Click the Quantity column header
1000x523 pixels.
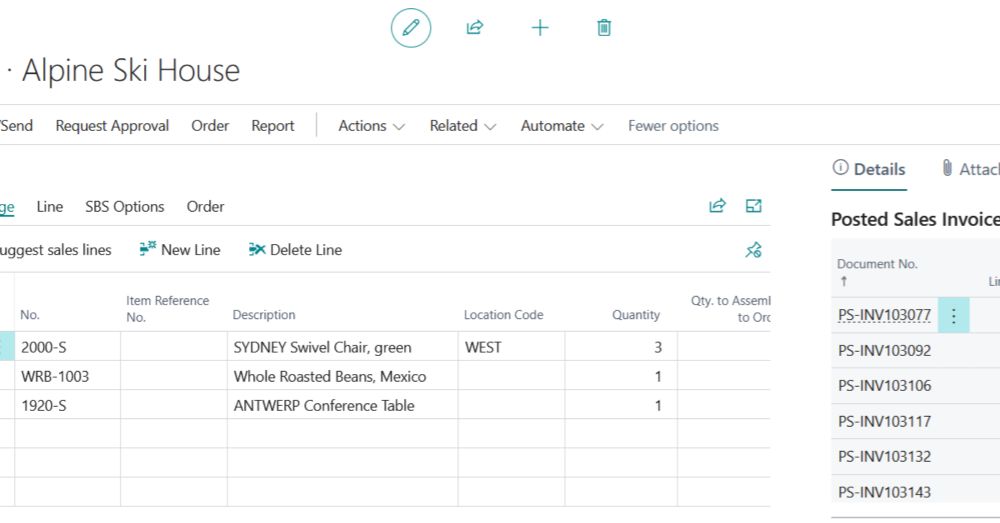point(636,314)
